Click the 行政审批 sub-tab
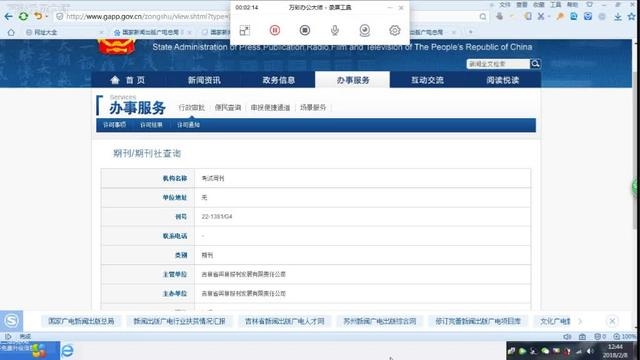This screenshot has width=640, height=360. 191,107
